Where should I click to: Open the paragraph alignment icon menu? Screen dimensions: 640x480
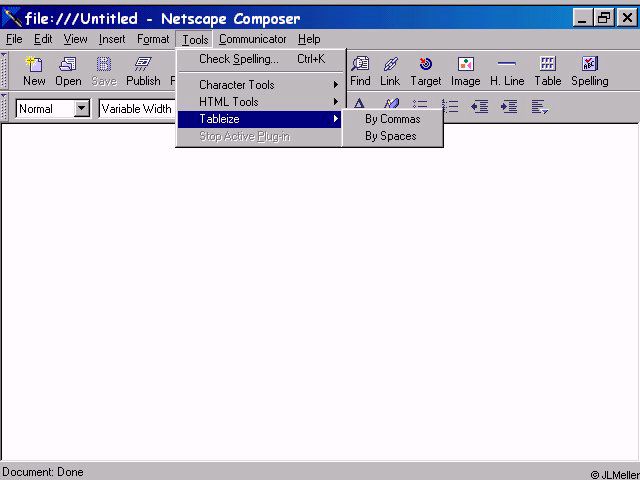tap(539, 107)
